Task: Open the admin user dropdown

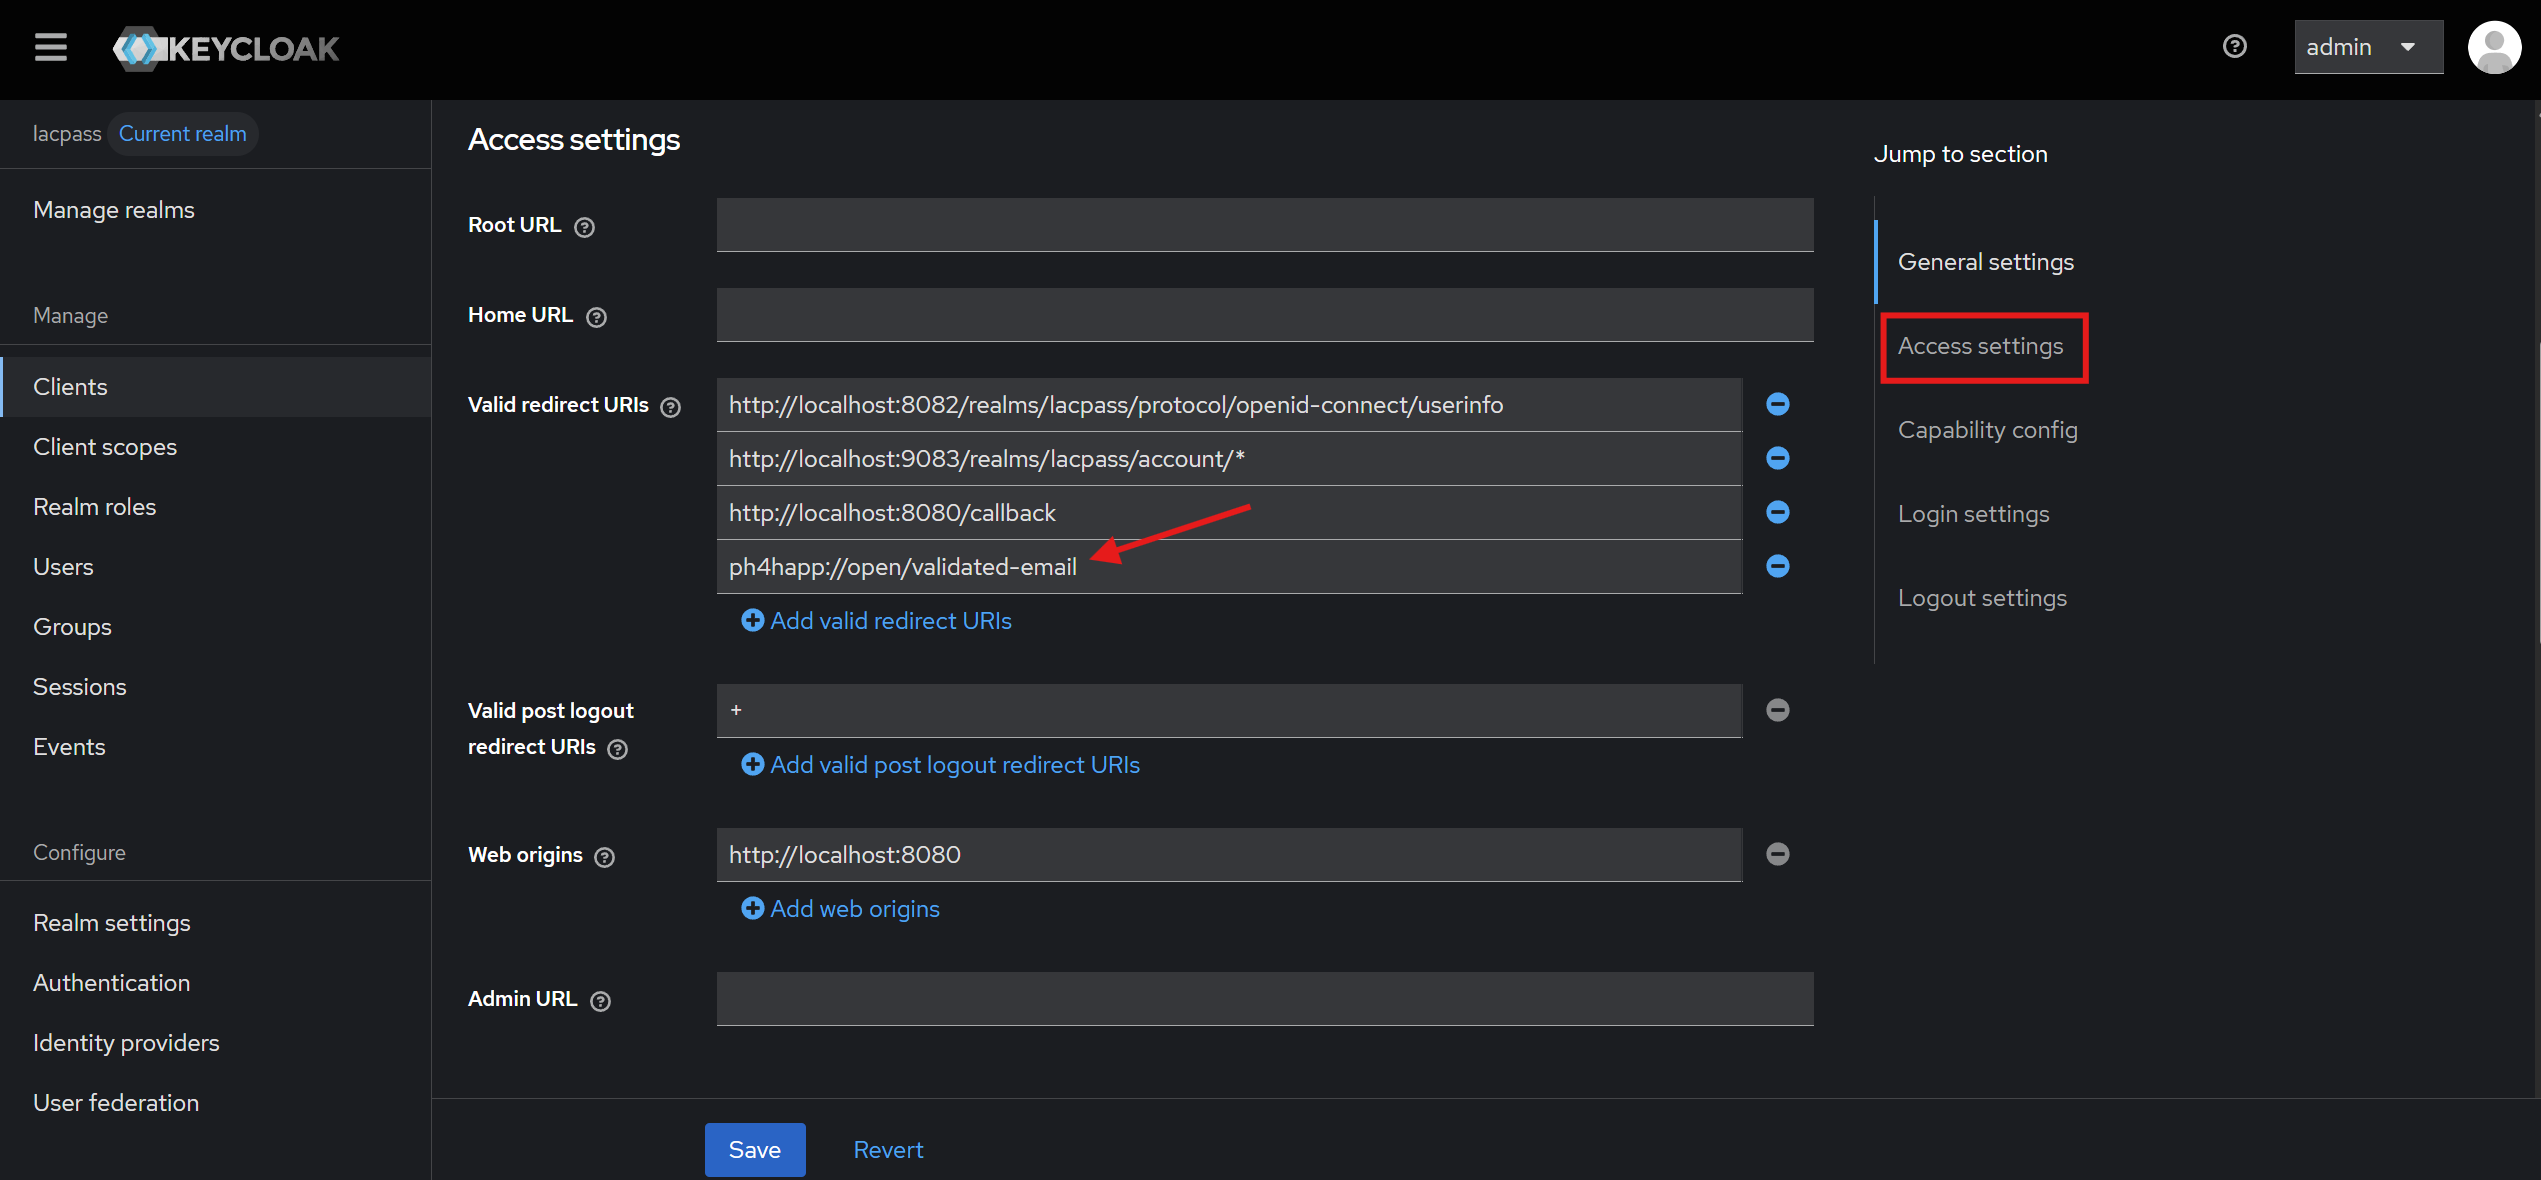Action: tap(2368, 47)
